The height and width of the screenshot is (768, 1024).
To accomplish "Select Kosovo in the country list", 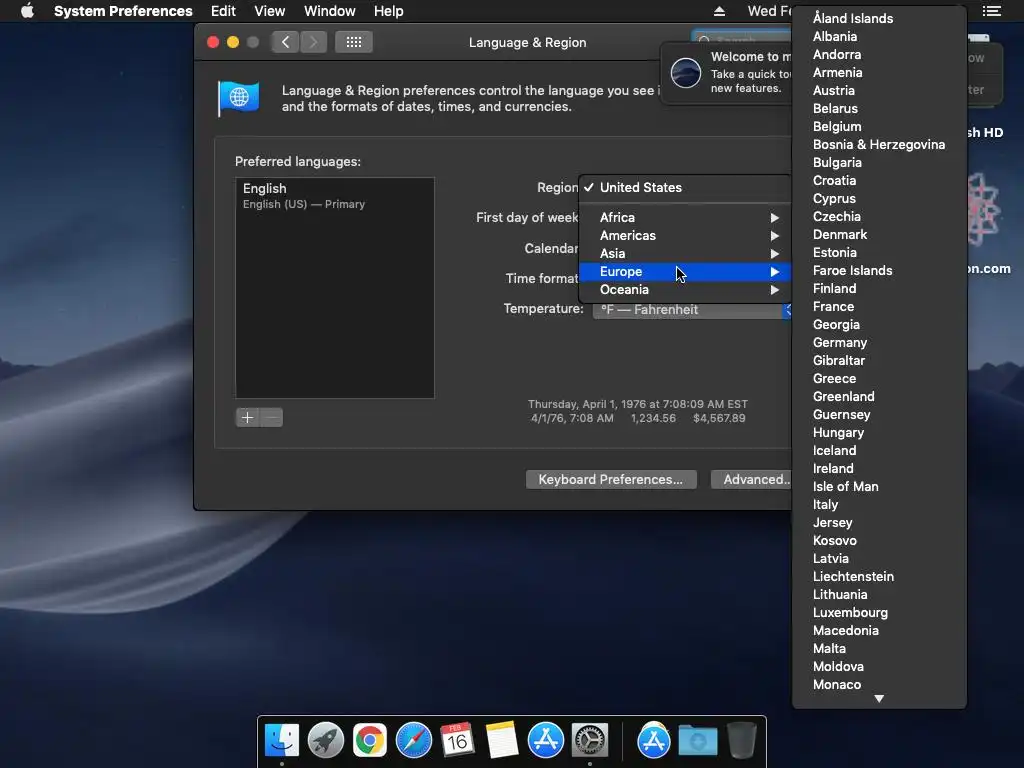I will 879,541.
